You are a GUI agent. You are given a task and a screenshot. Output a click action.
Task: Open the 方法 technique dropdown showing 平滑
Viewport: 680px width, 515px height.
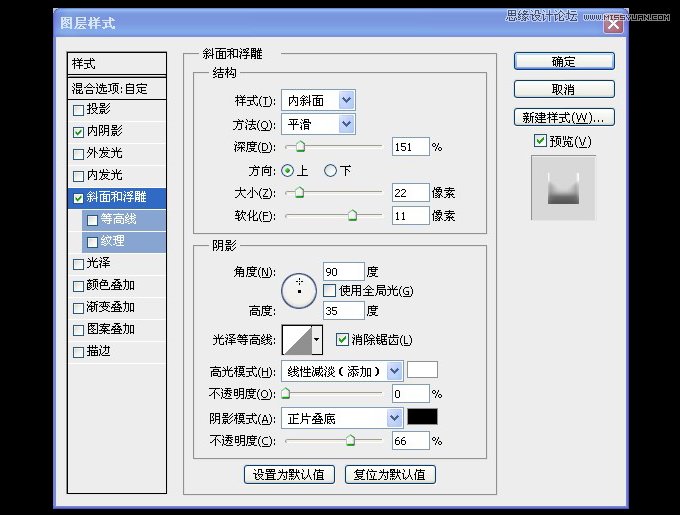coord(318,124)
